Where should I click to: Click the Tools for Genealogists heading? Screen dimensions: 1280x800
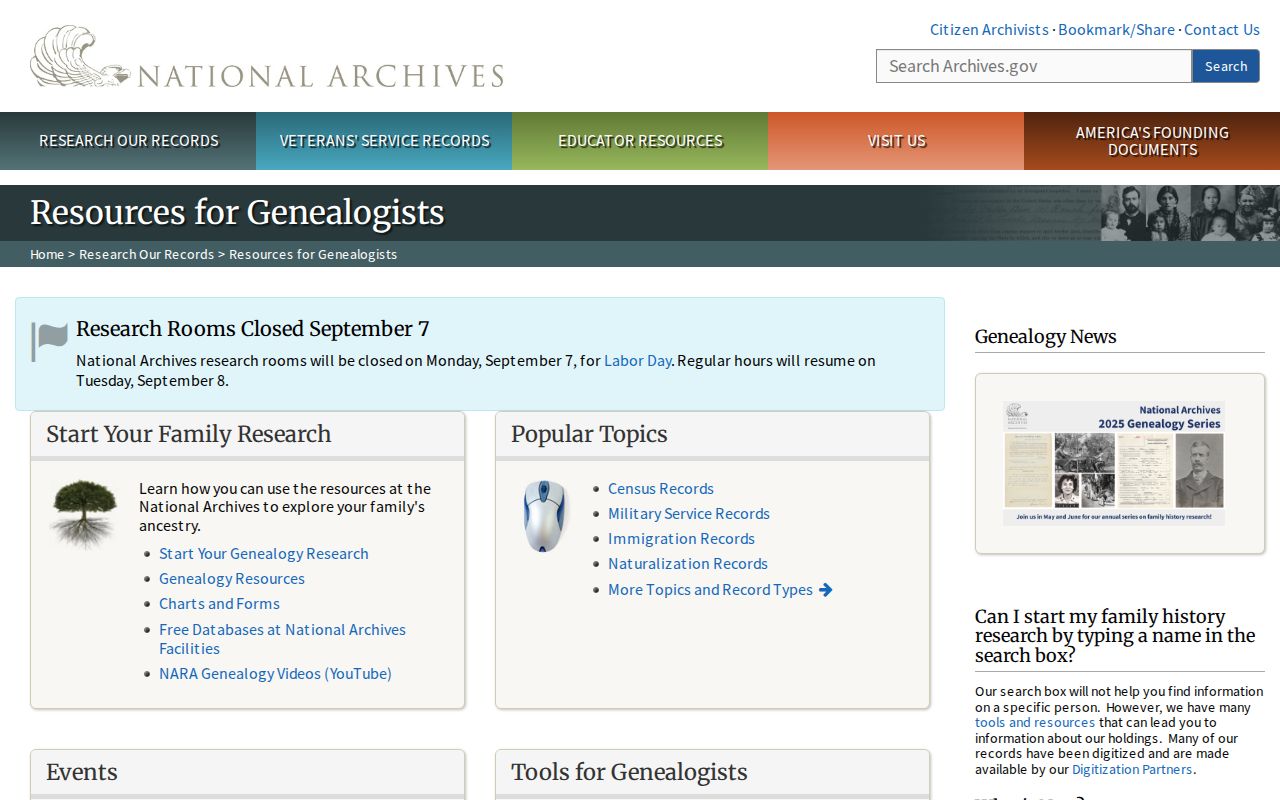click(x=629, y=772)
